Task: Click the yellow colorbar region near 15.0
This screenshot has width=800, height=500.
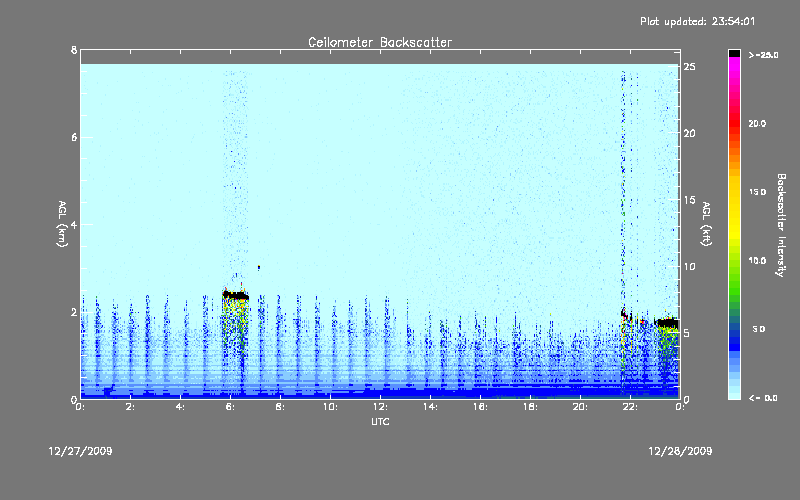Action: click(x=734, y=192)
